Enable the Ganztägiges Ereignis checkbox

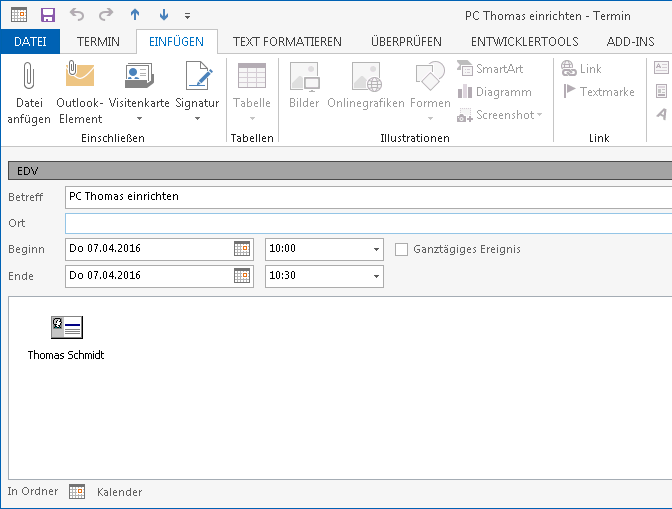(402, 249)
